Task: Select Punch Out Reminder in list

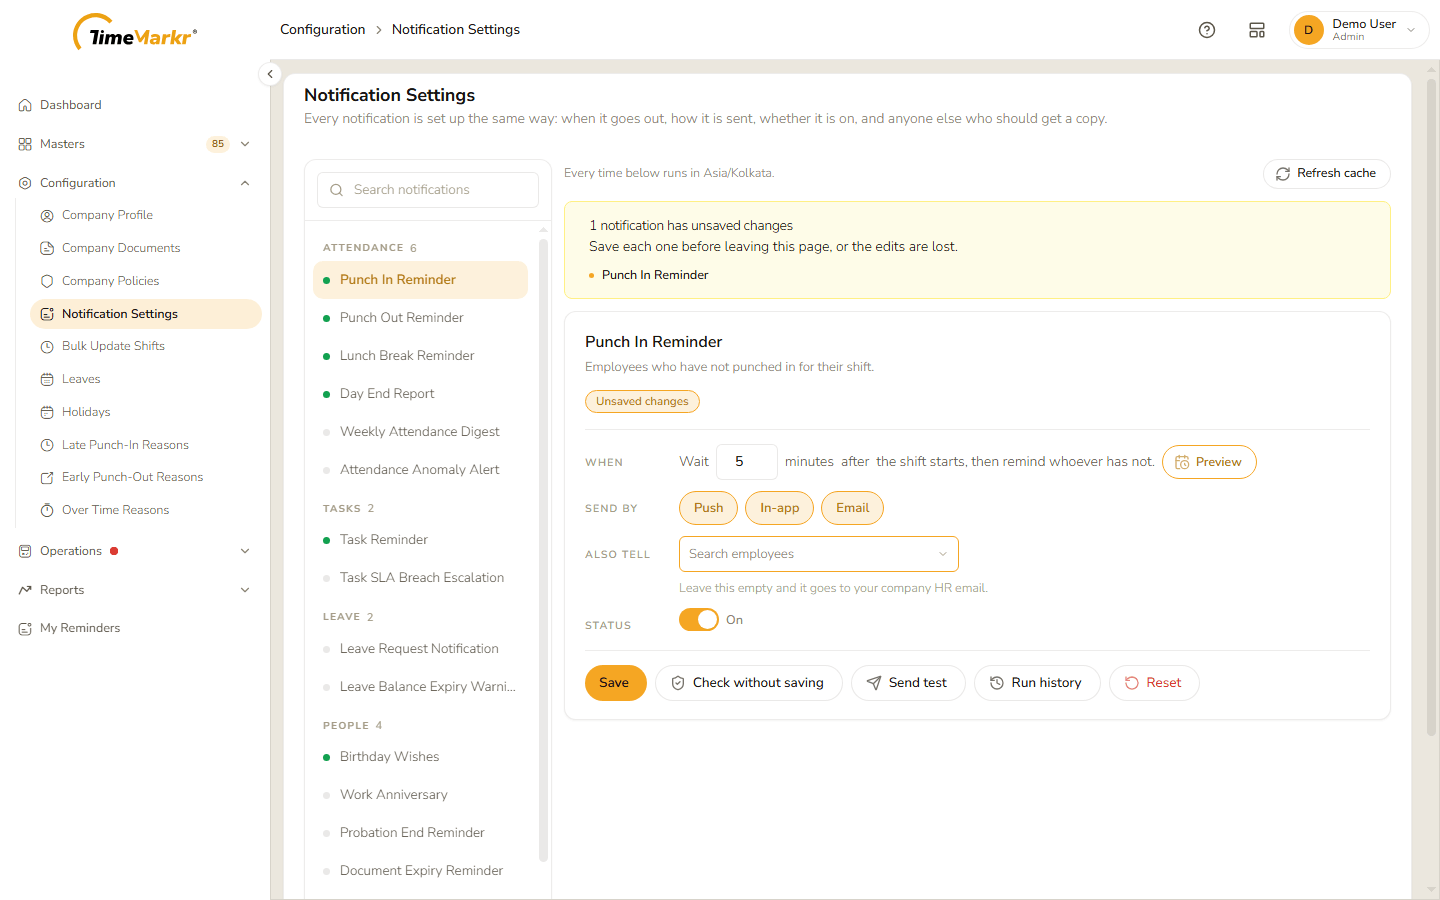Action: pos(420,318)
